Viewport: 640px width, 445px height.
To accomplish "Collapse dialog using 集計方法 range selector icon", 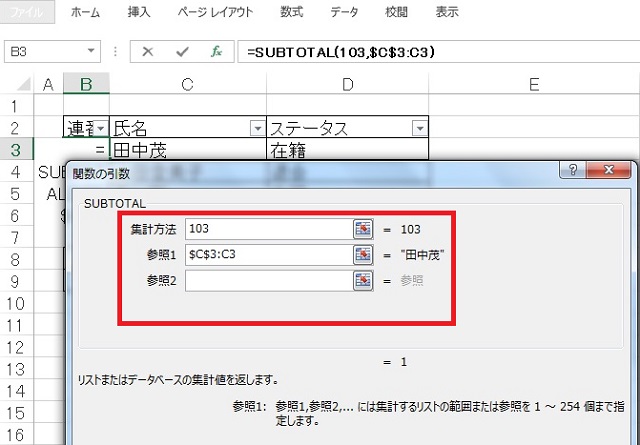I will click(x=362, y=229).
